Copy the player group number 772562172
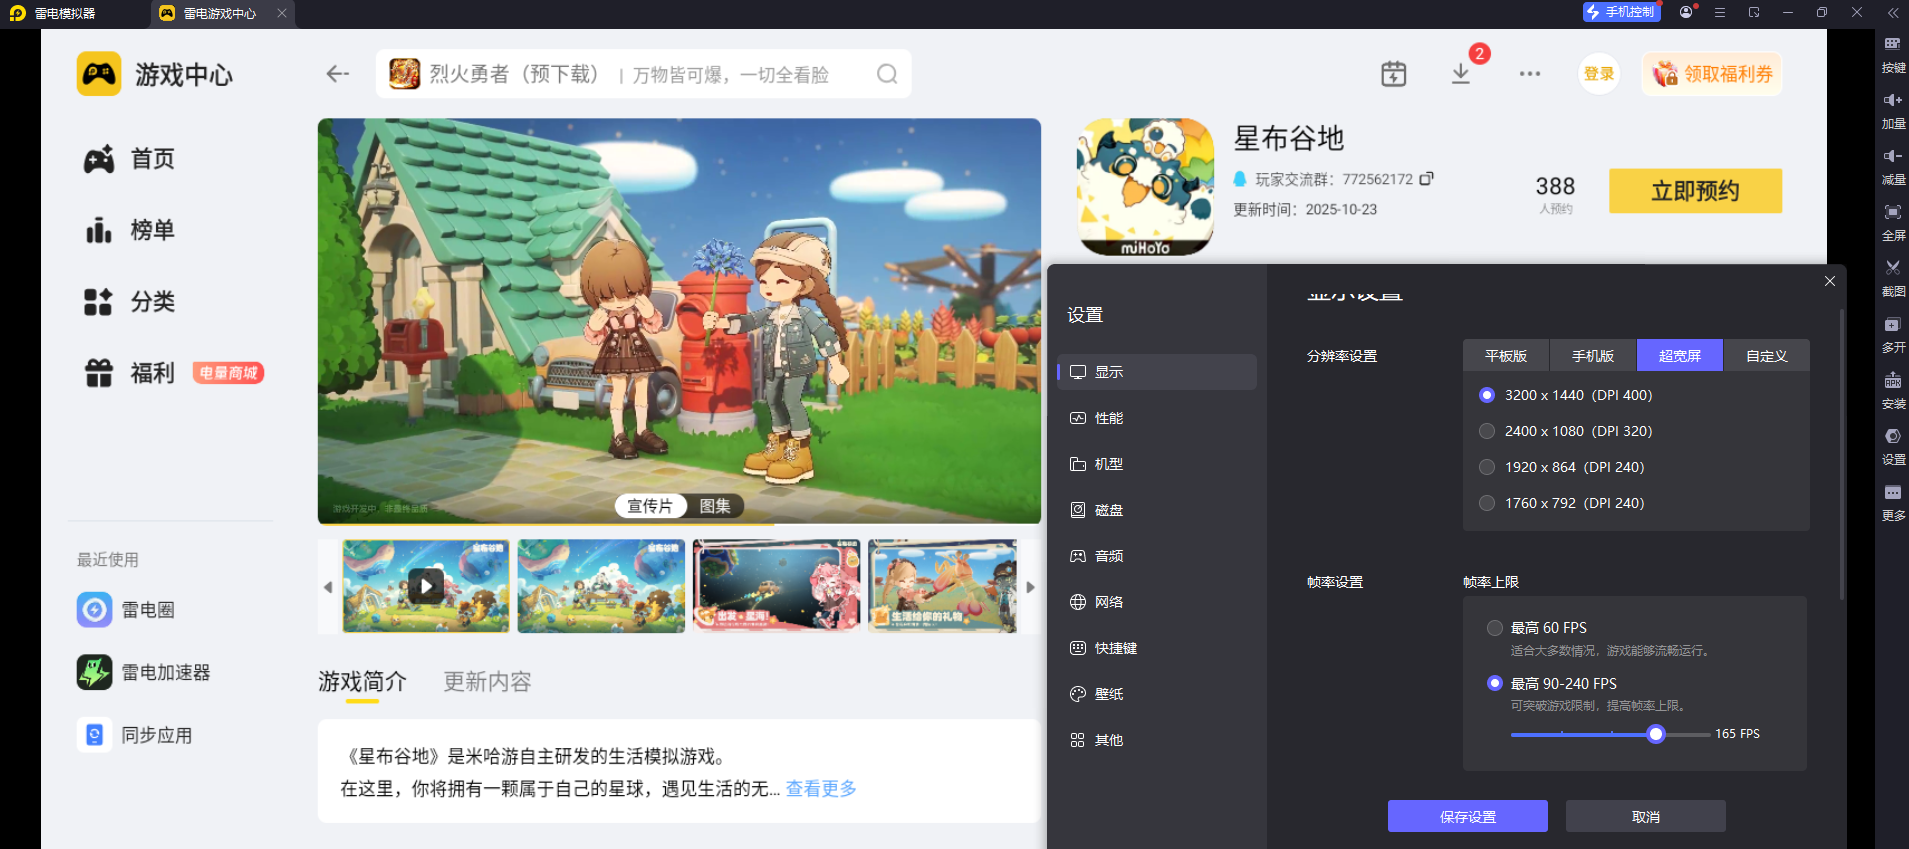The width and height of the screenshot is (1909, 849). 1427,179
